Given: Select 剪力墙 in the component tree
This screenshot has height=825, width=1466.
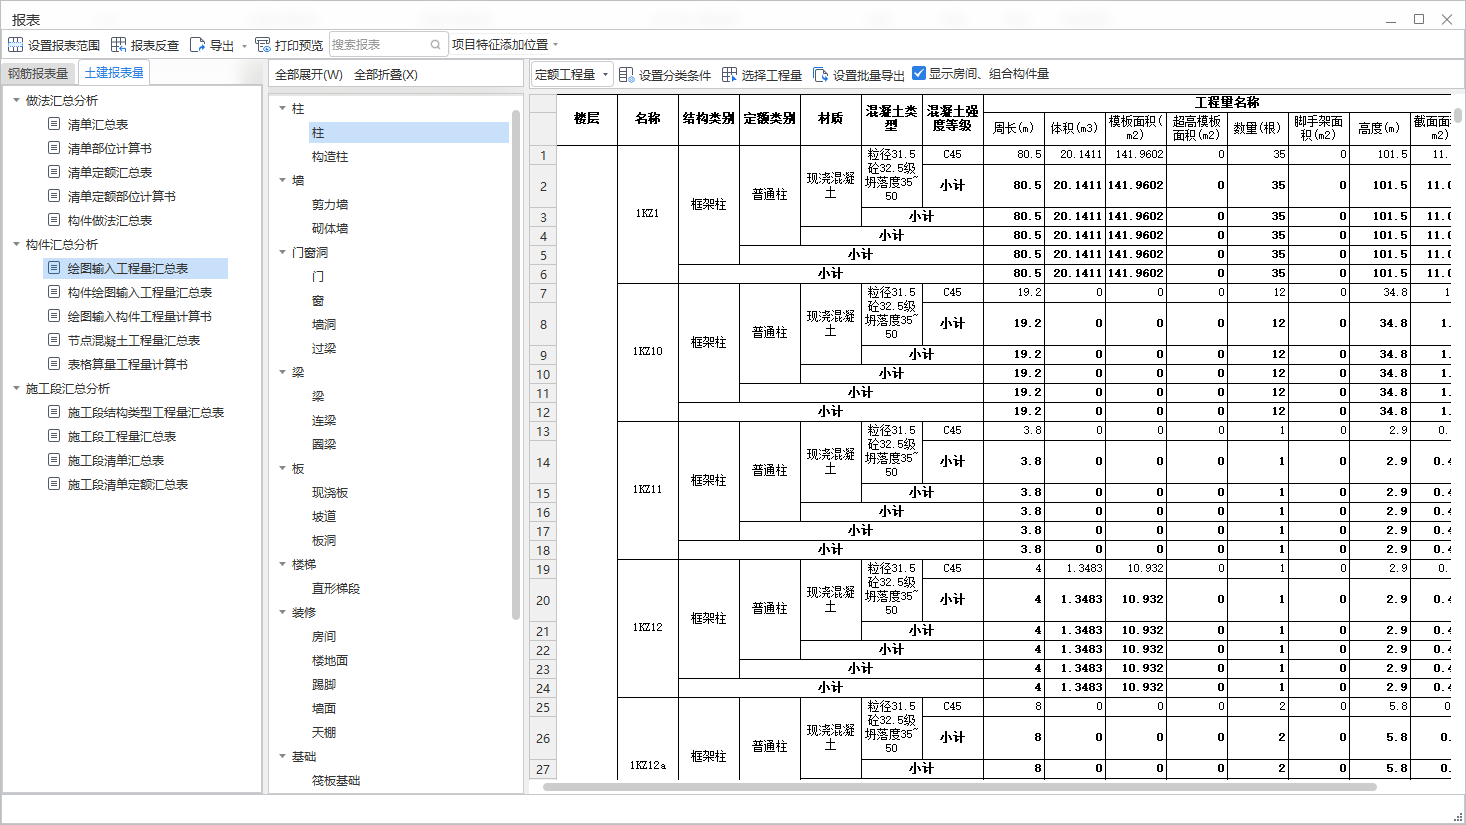Looking at the screenshot, I should pos(330,205).
